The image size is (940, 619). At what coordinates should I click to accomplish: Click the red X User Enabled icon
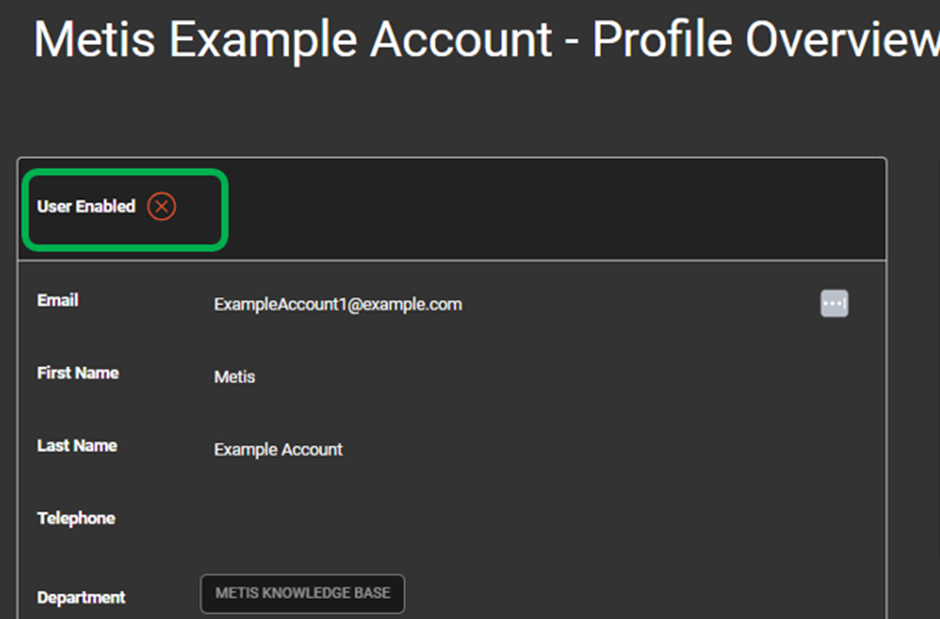pos(161,207)
